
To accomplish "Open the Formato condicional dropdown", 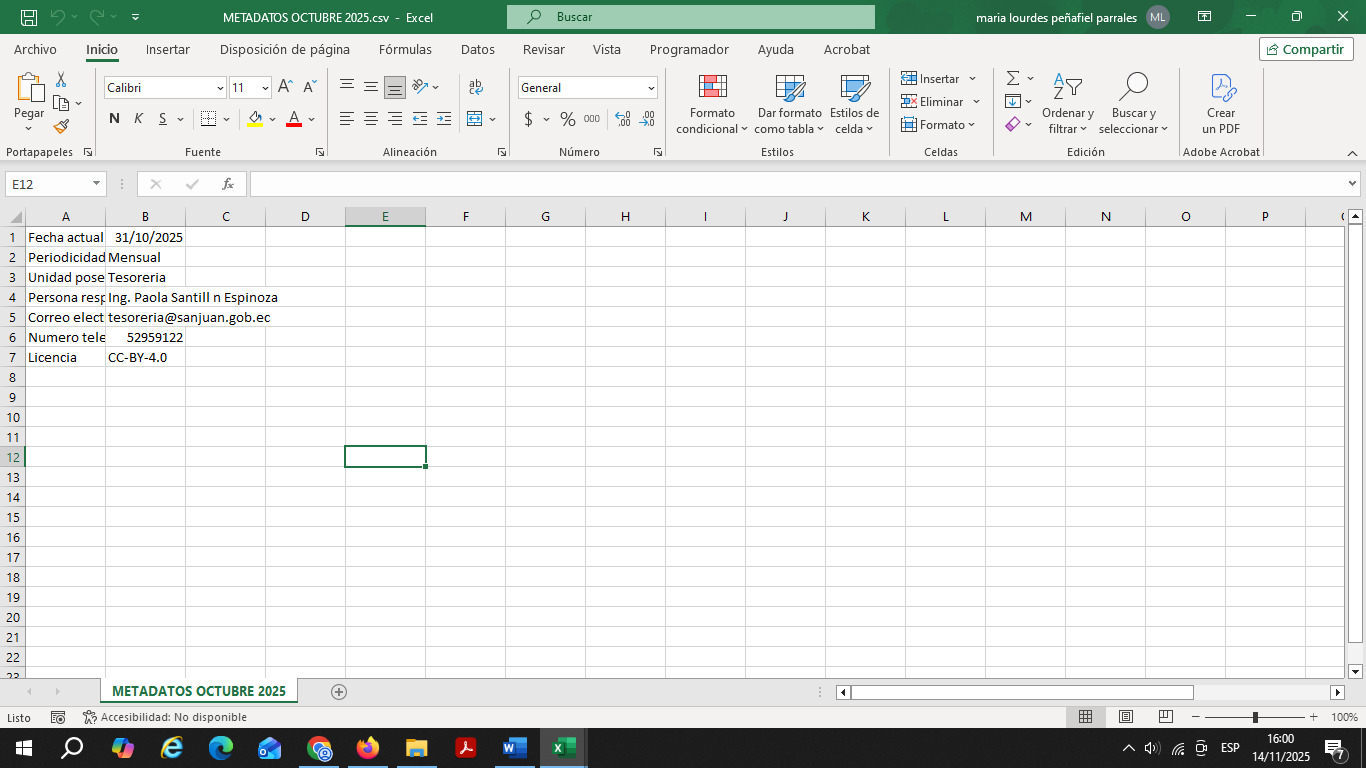I will click(x=712, y=104).
